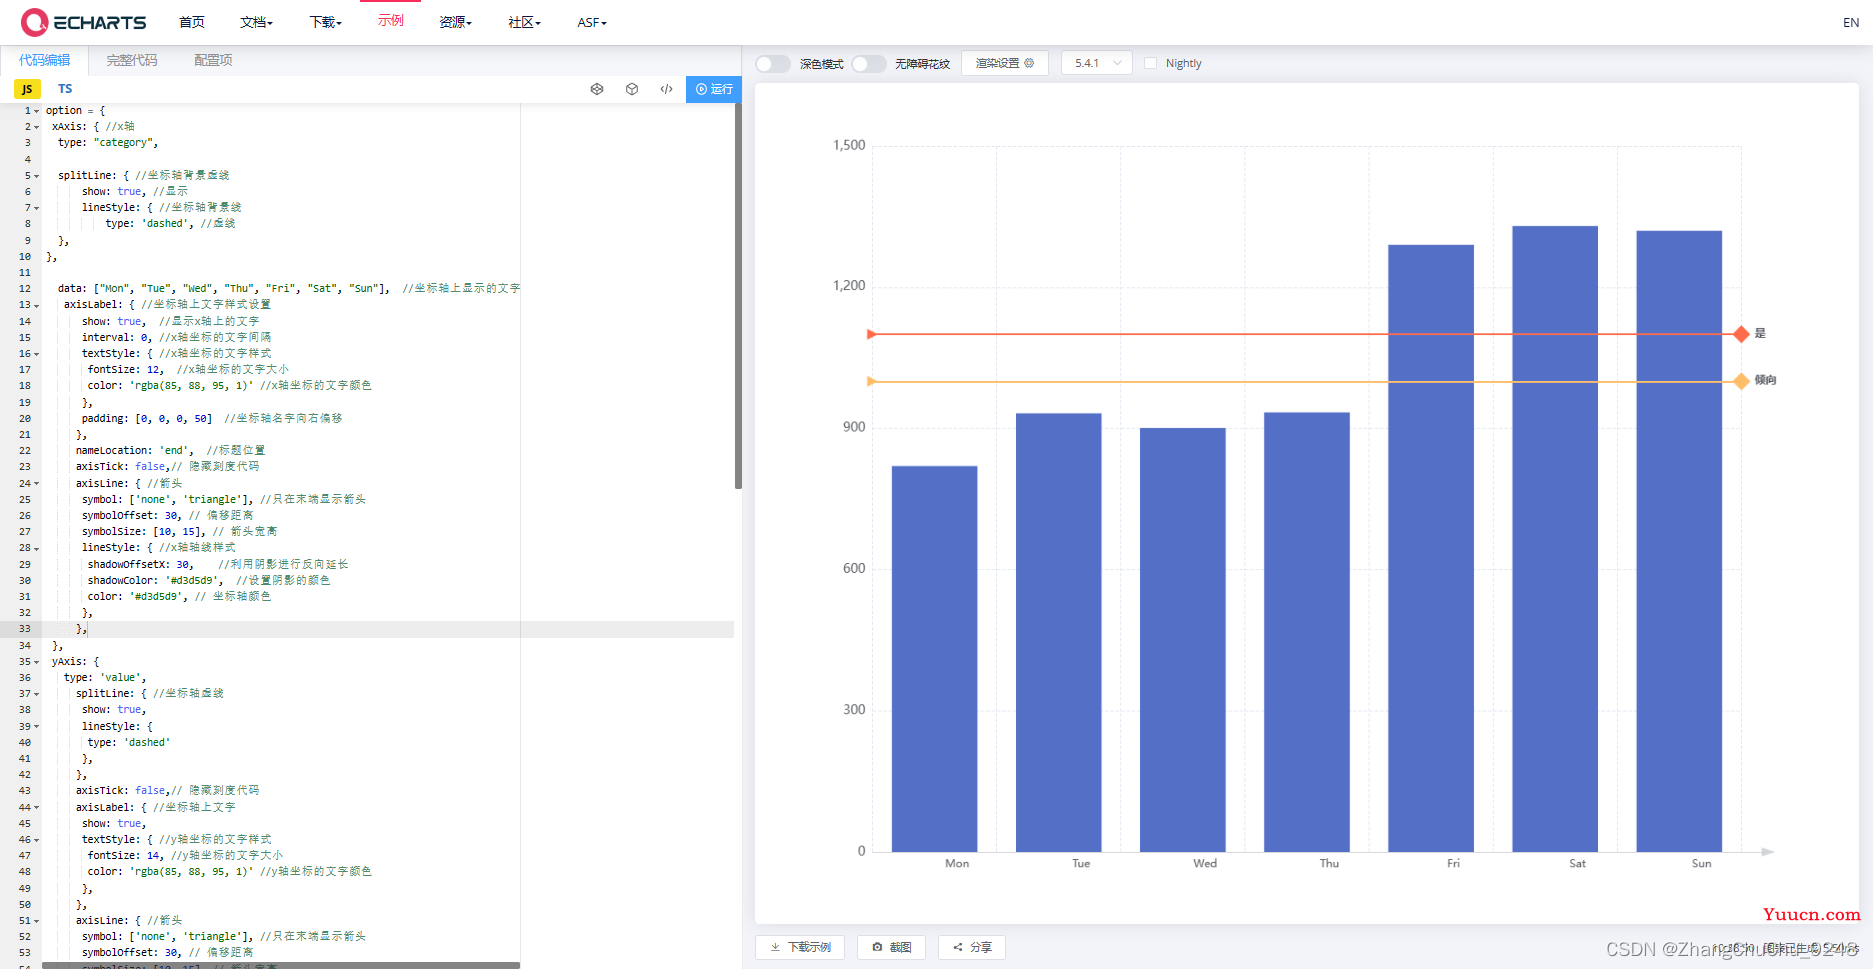Click the Mon bar in chart

[x=934, y=659]
